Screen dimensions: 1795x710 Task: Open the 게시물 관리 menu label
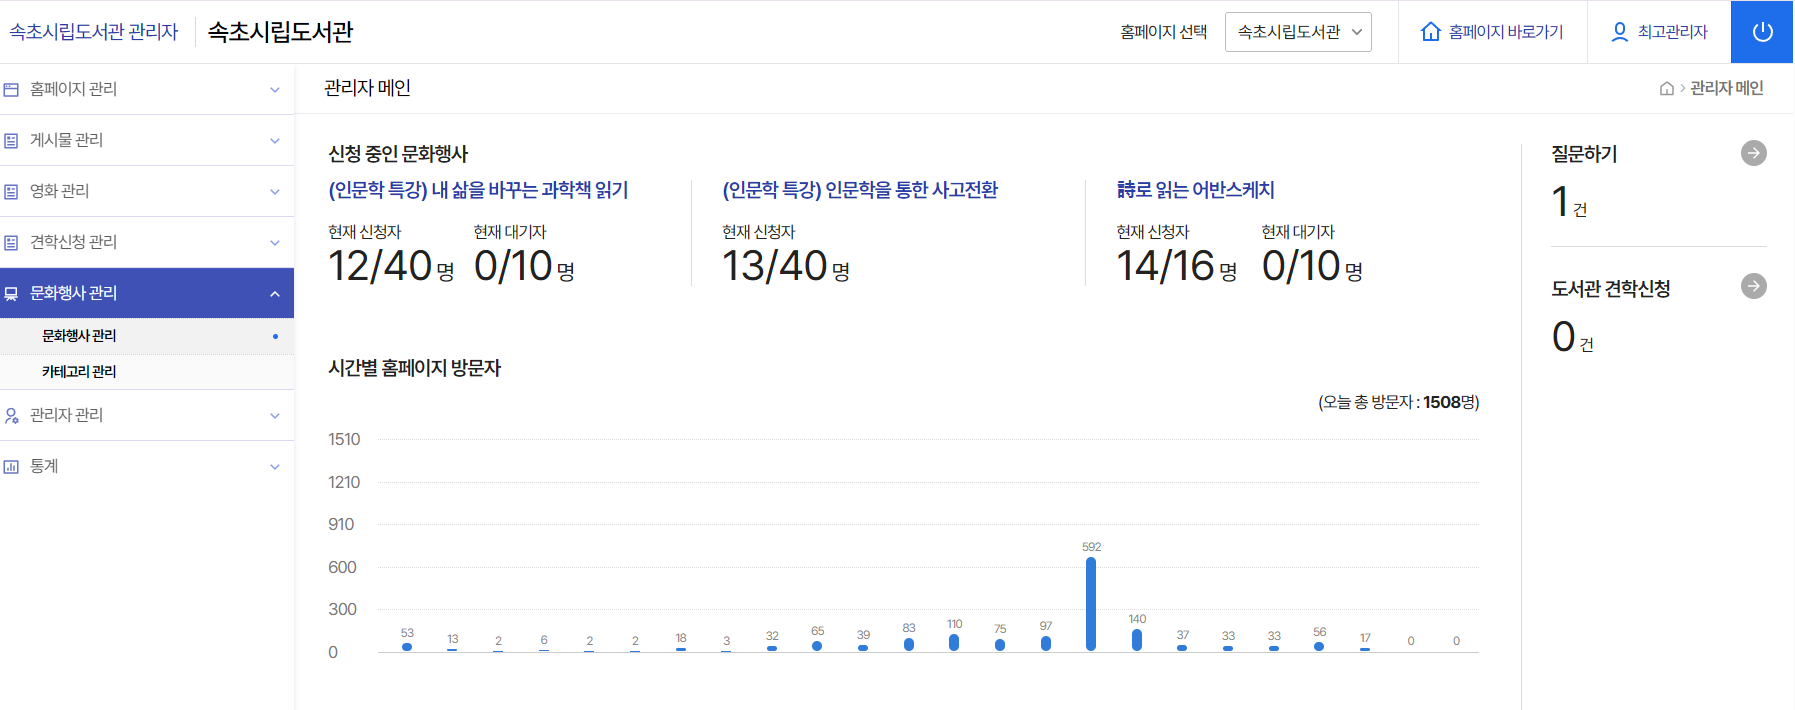coord(66,140)
